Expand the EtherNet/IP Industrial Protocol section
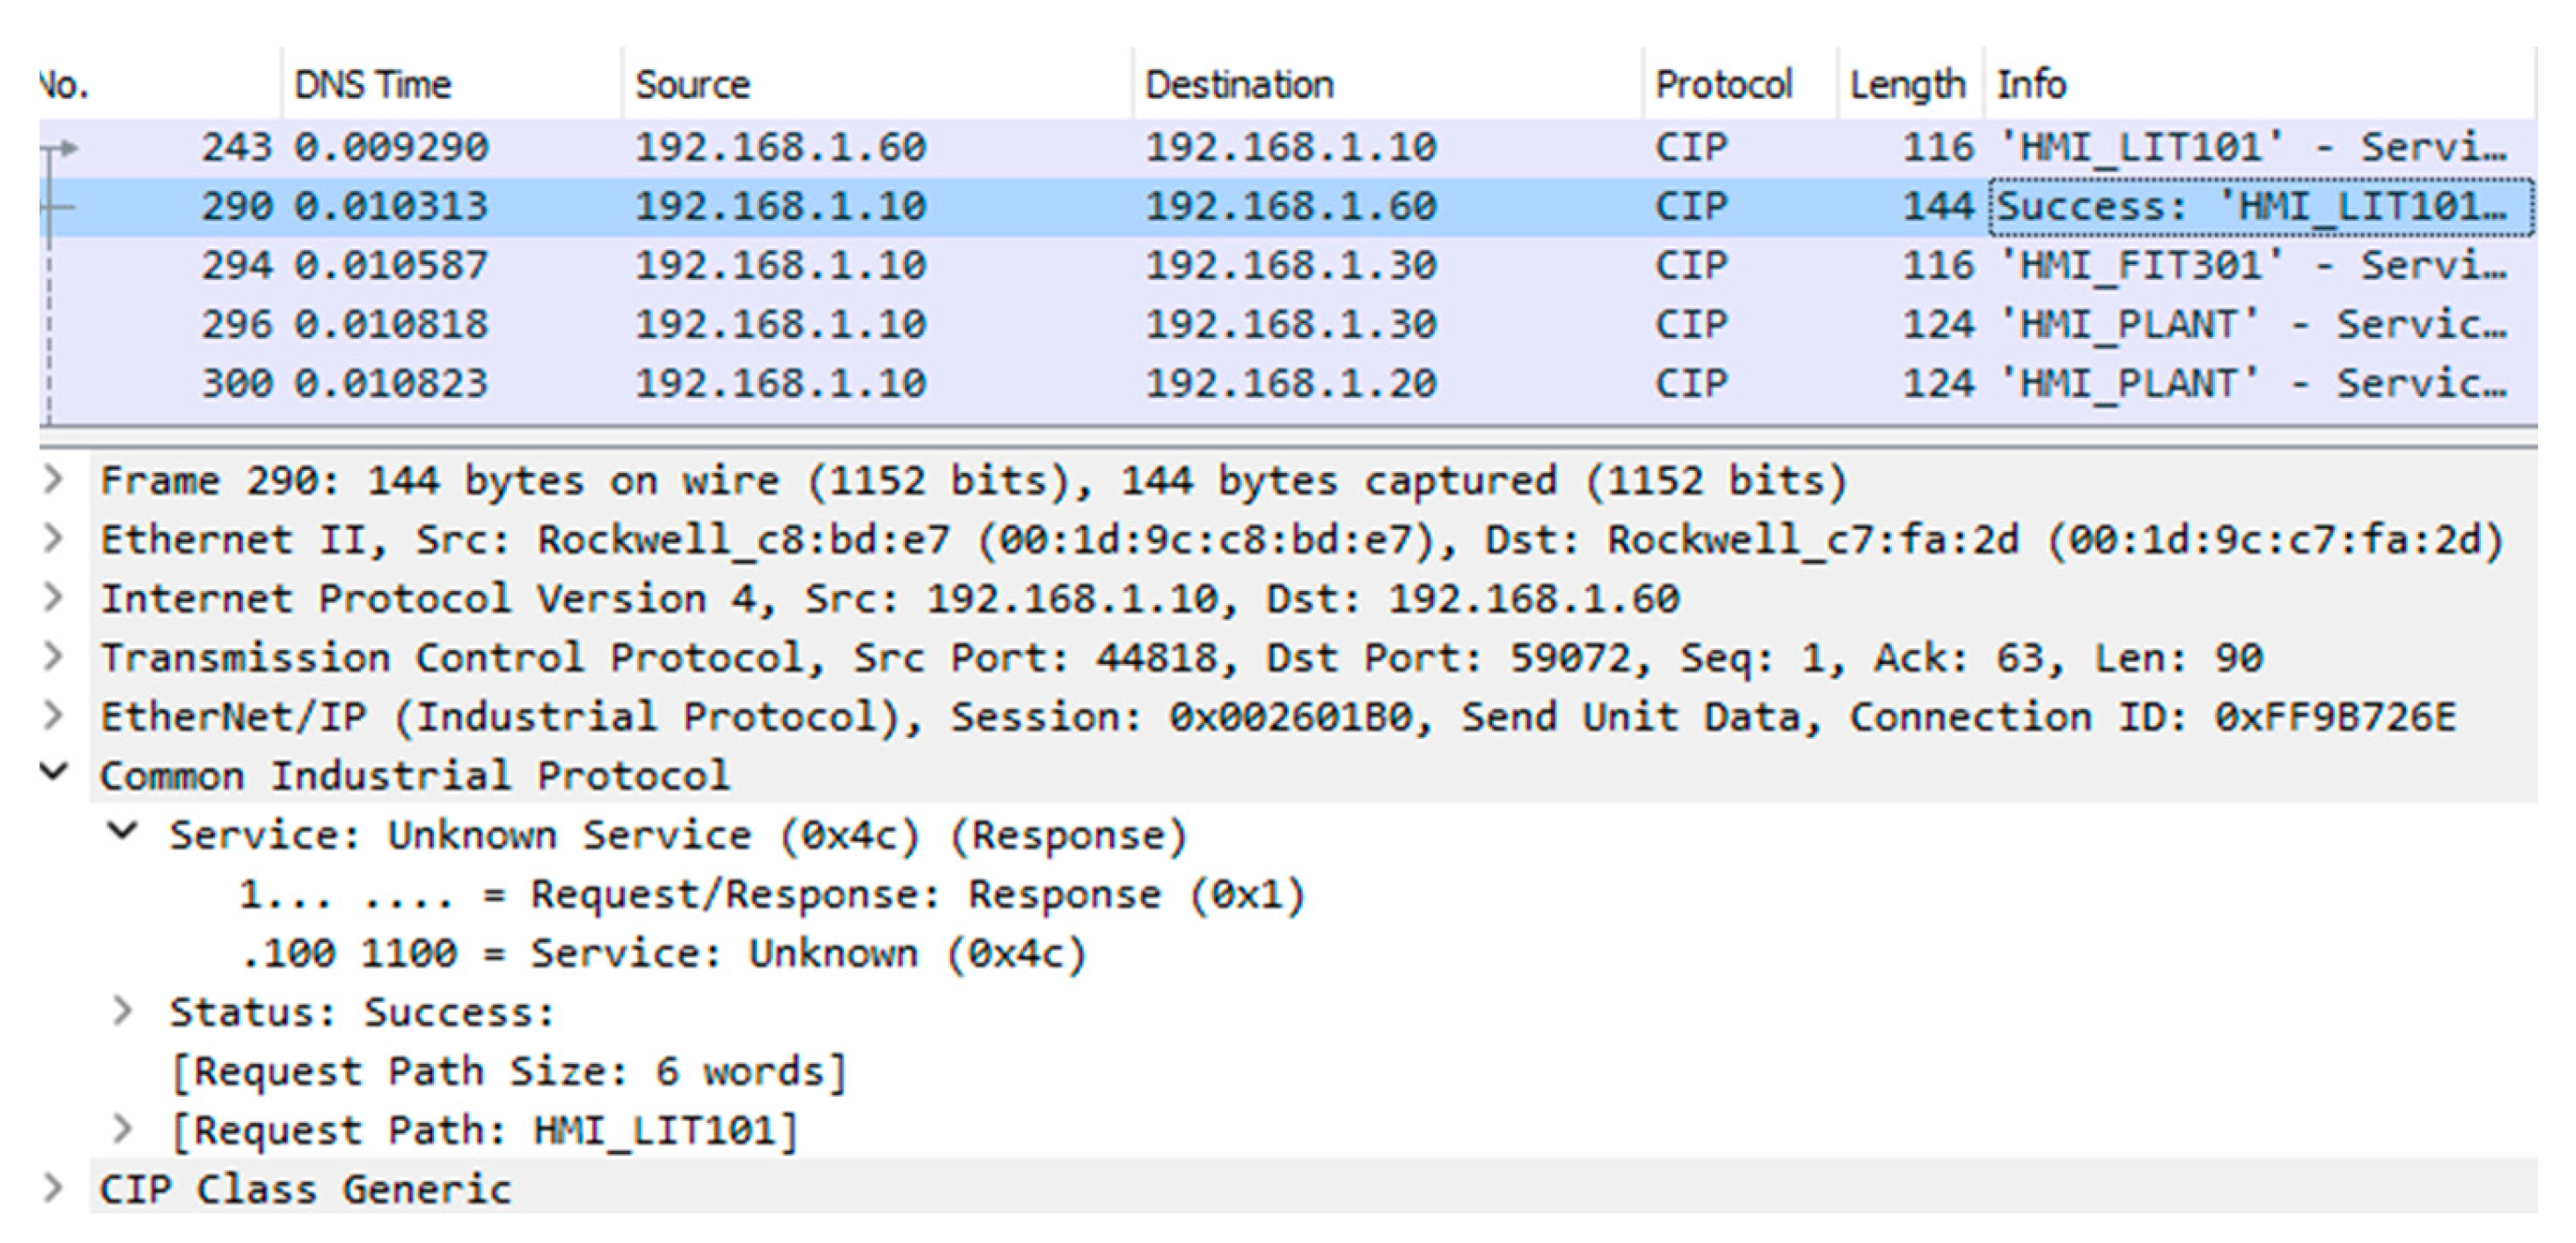The width and height of the screenshot is (2576, 1243). (54, 717)
